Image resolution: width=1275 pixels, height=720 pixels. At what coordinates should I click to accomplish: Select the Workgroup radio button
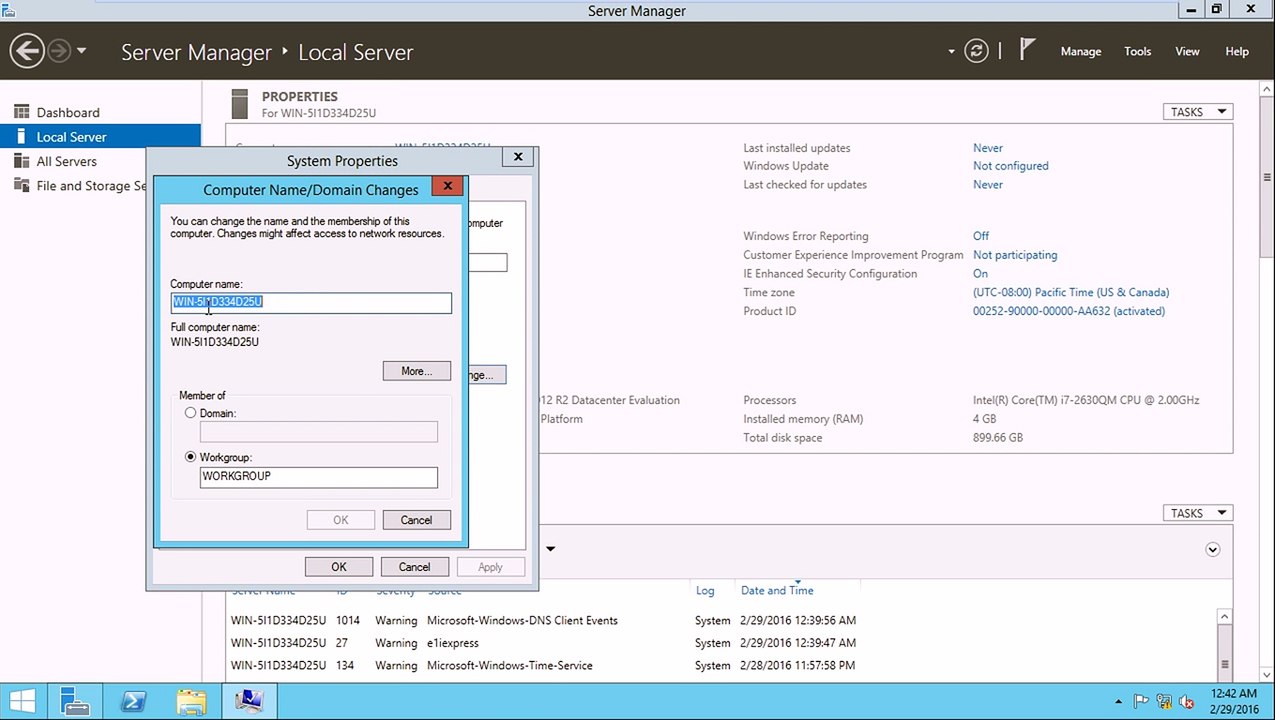190,457
